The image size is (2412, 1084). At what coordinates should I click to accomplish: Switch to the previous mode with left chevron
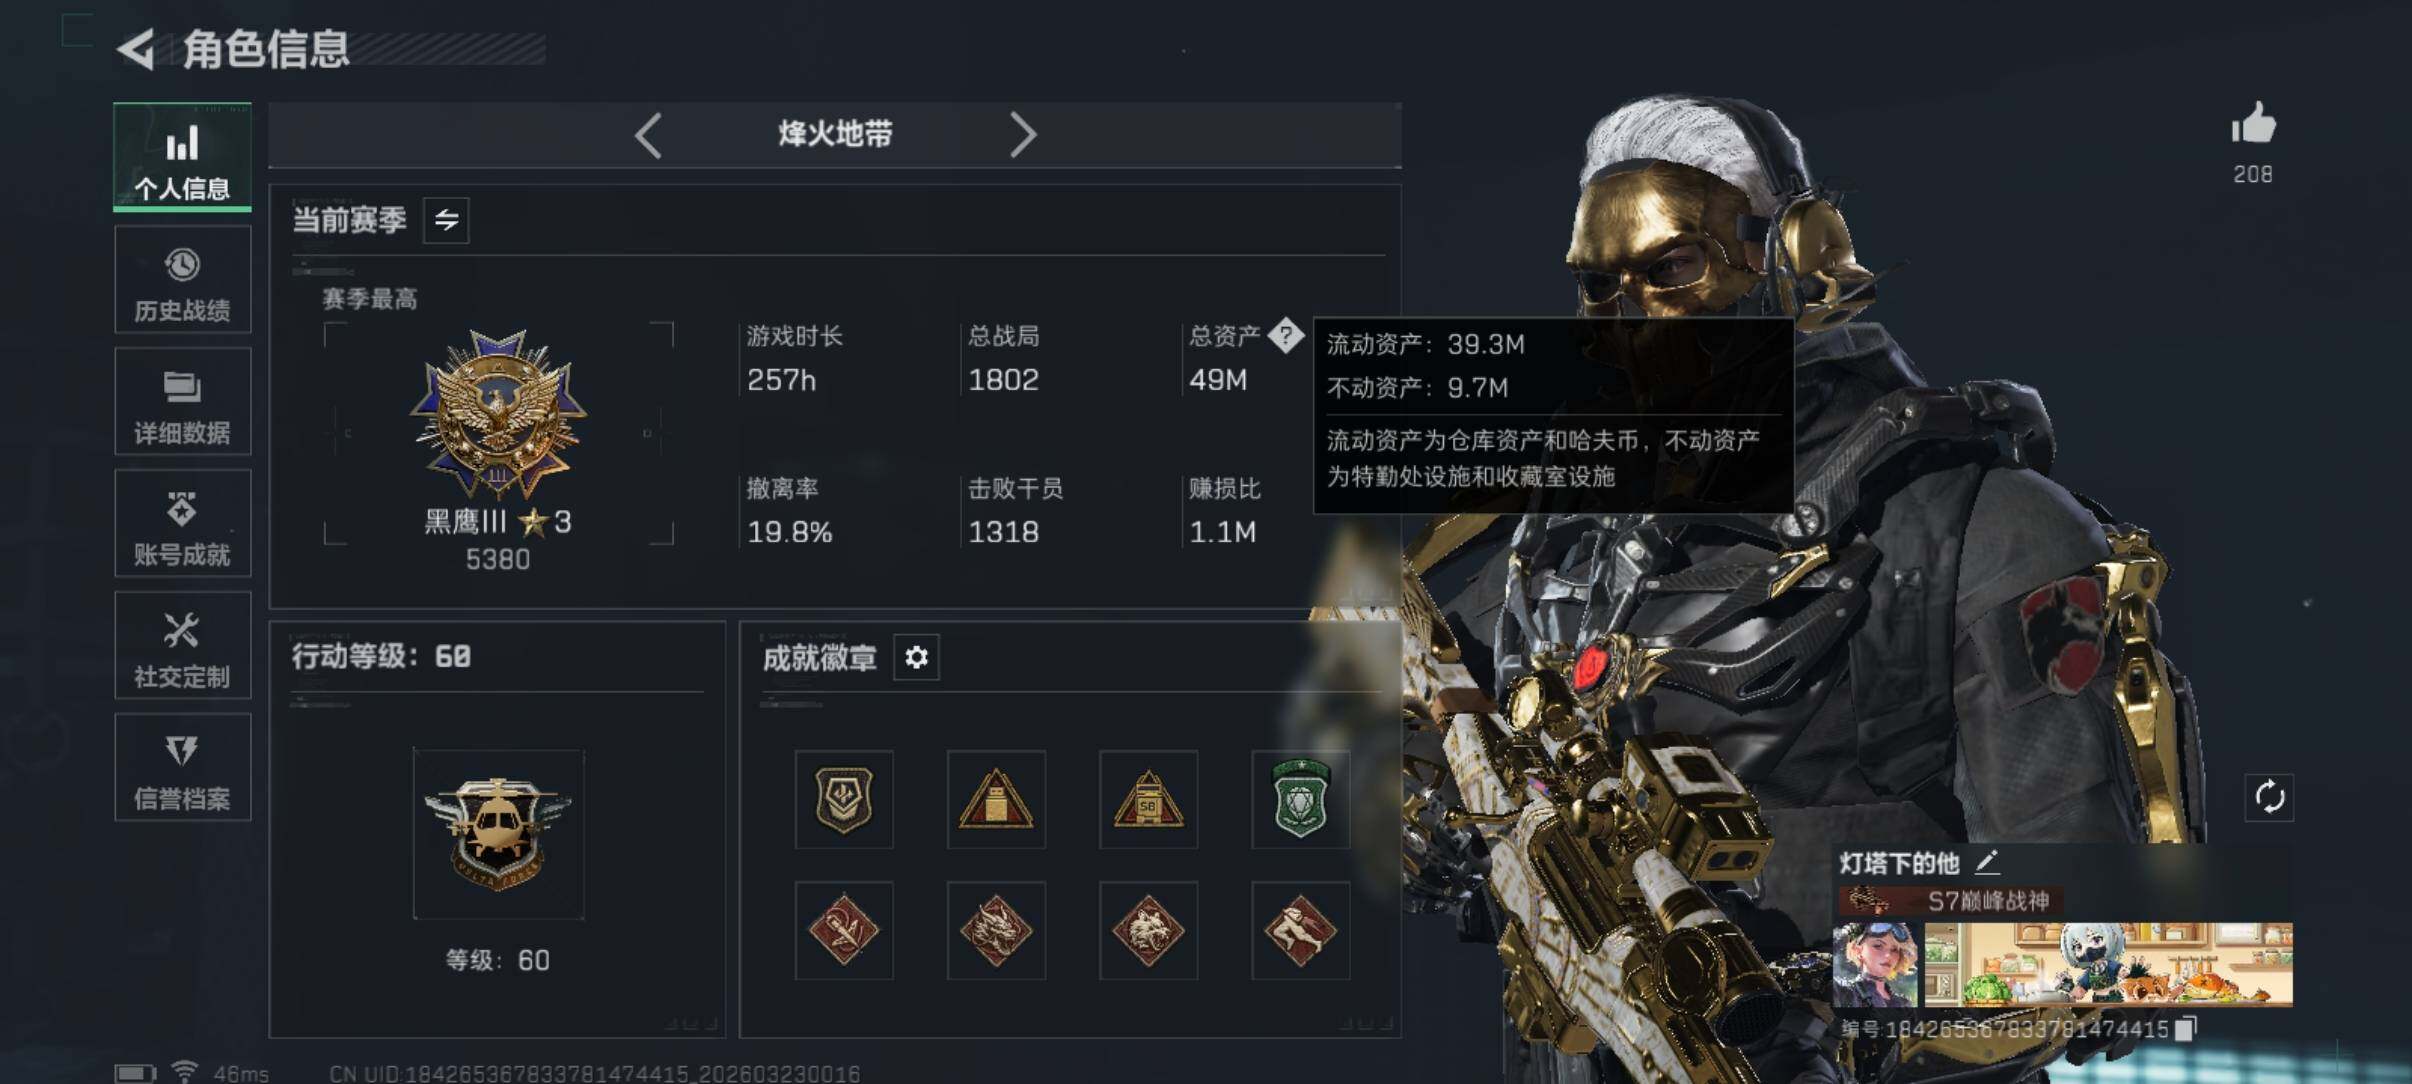pyautogui.click(x=648, y=135)
